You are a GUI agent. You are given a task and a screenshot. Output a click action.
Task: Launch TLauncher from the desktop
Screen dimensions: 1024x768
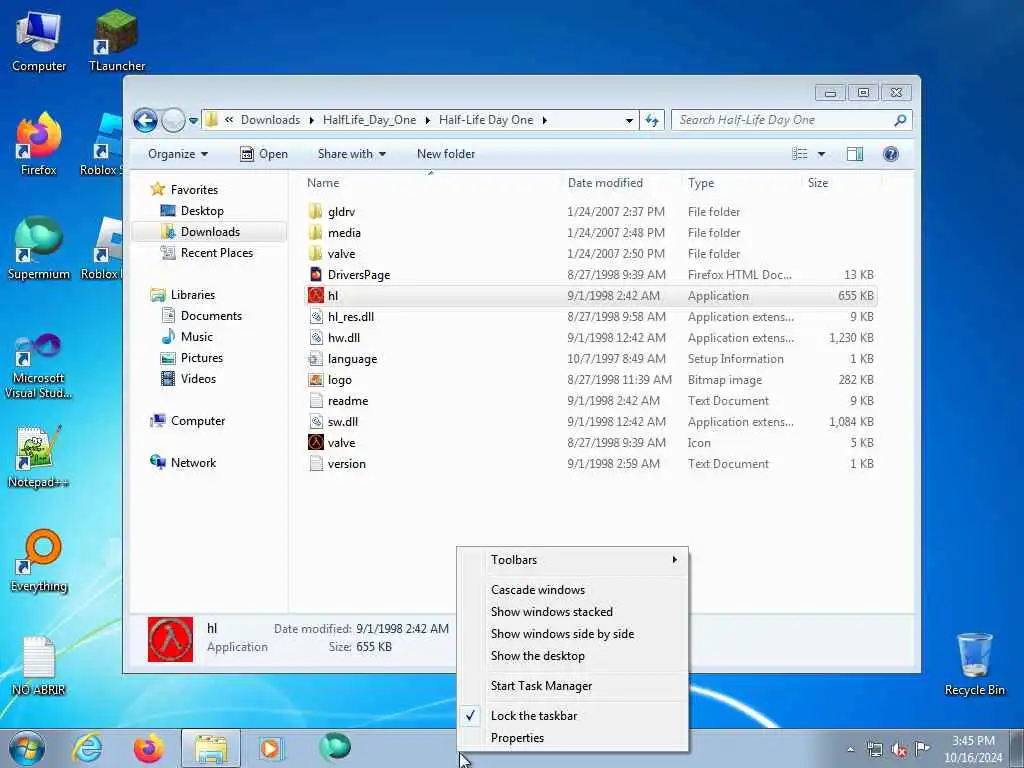116,41
